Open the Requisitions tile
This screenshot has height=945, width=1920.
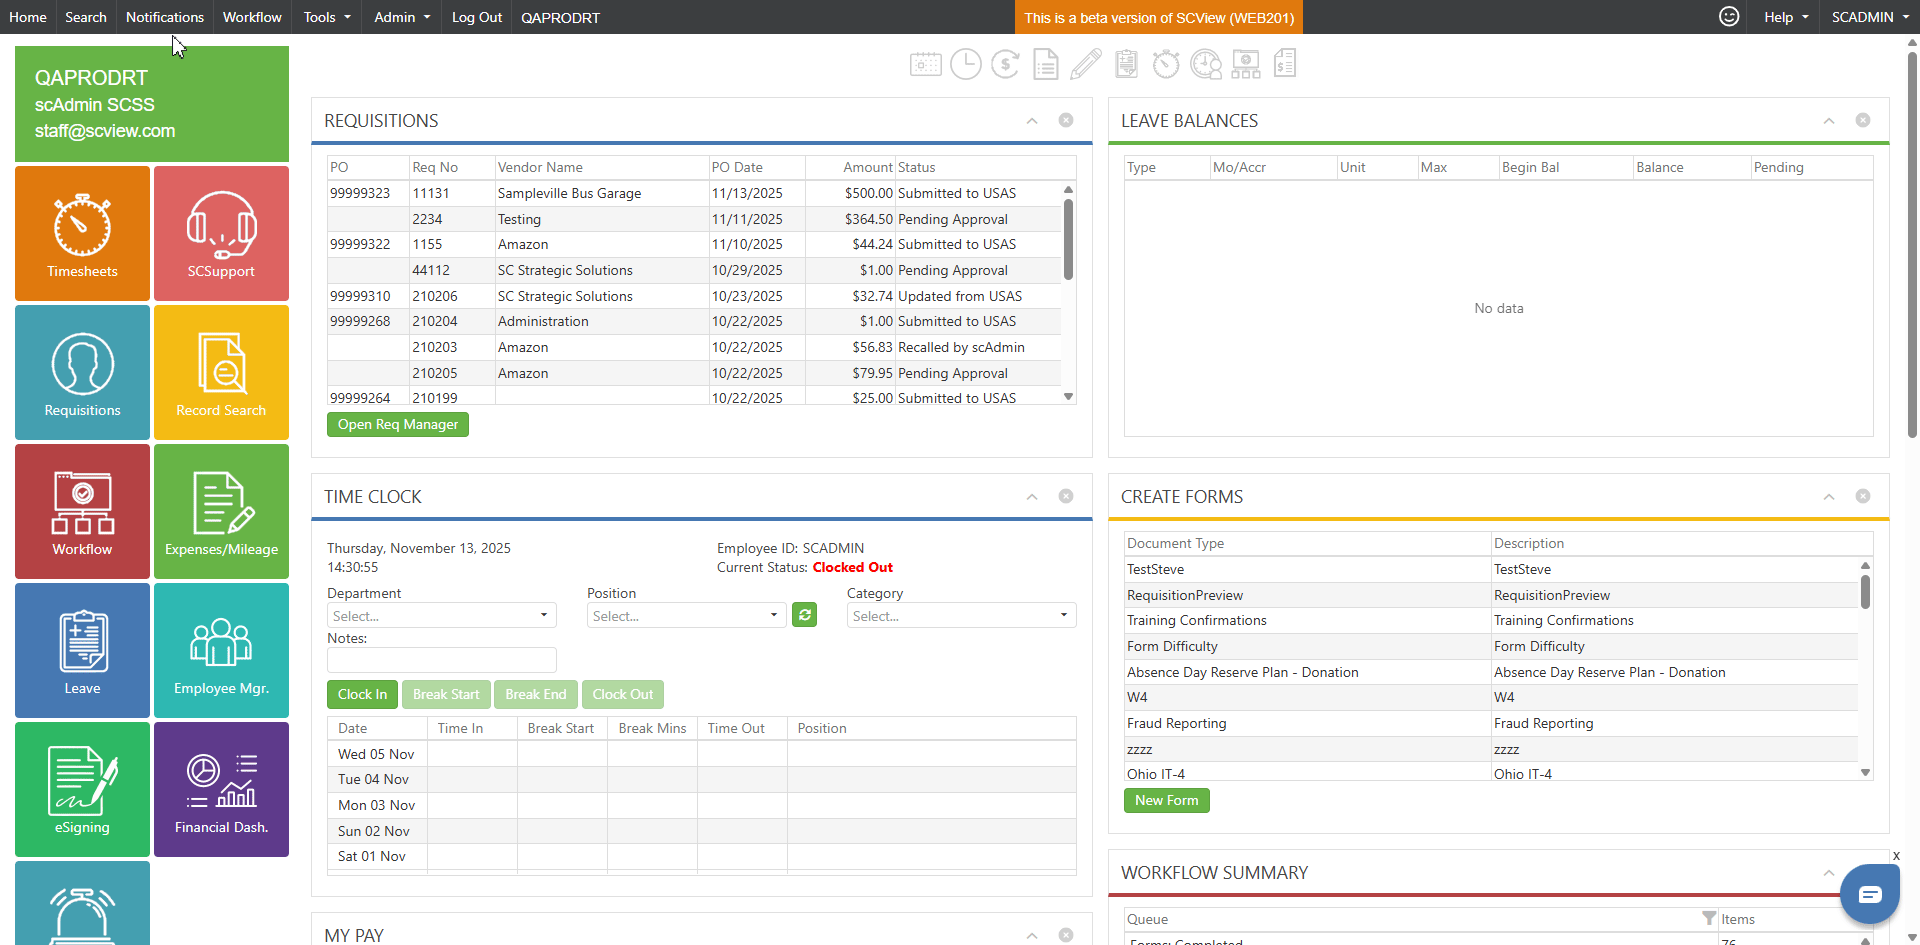point(82,372)
